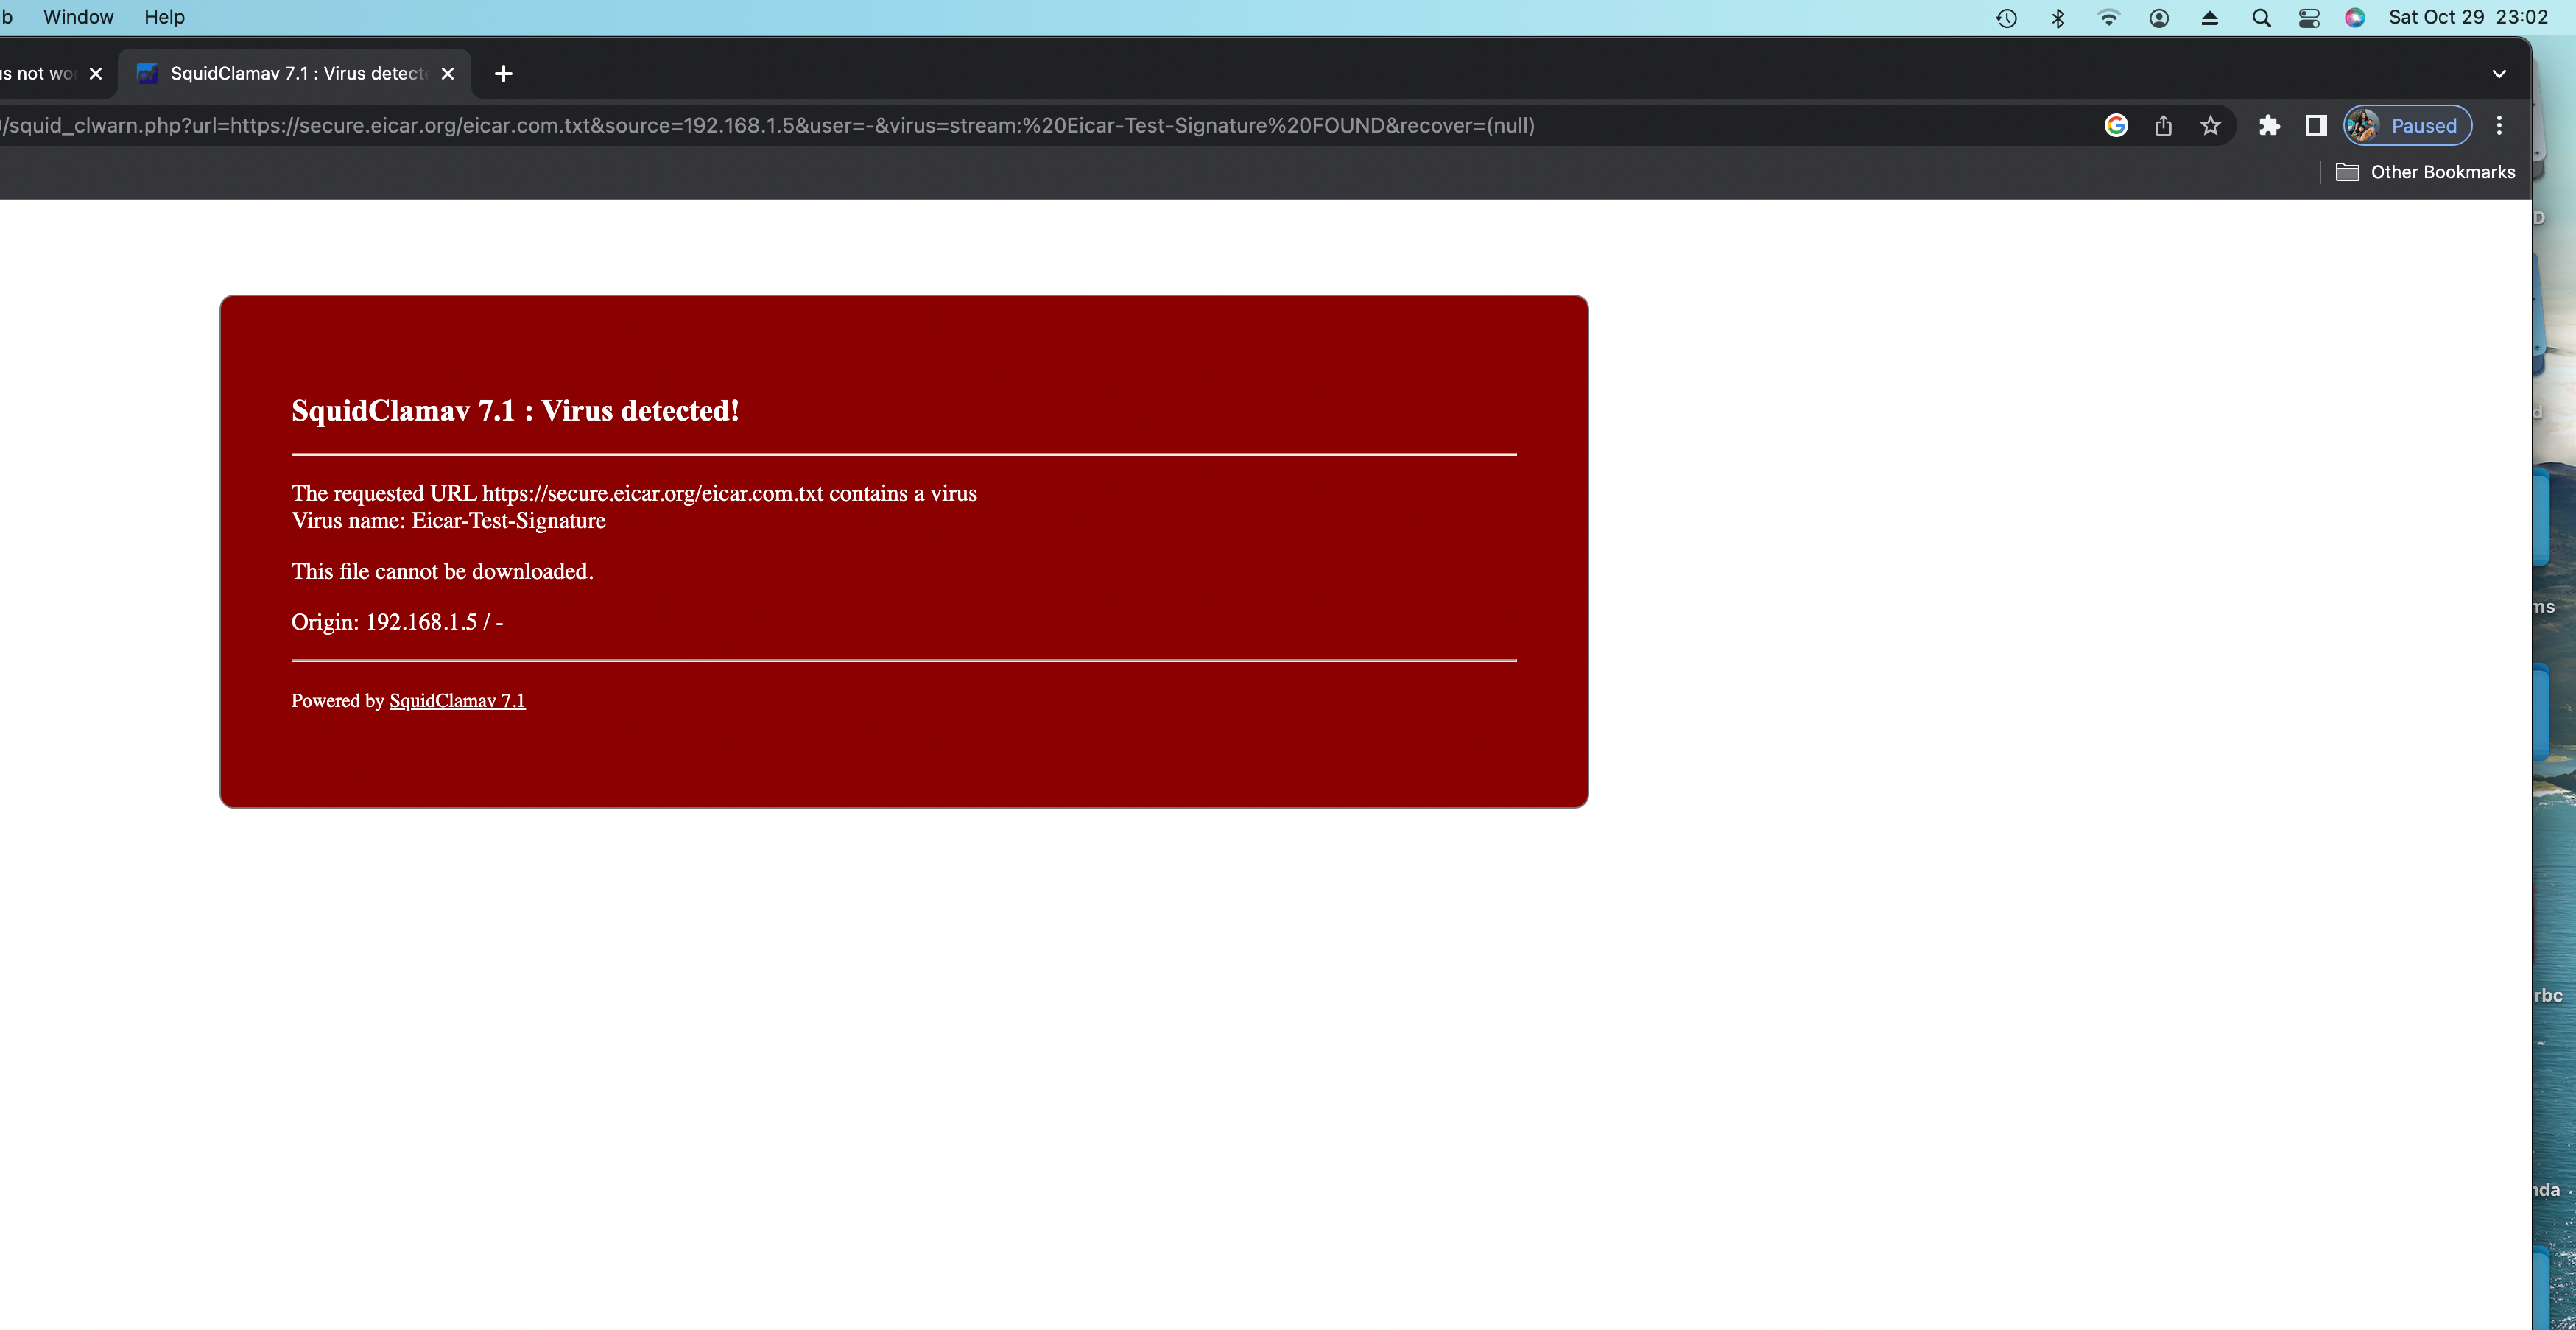
Task: Click the requested URL text line
Action: pos(634,493)
